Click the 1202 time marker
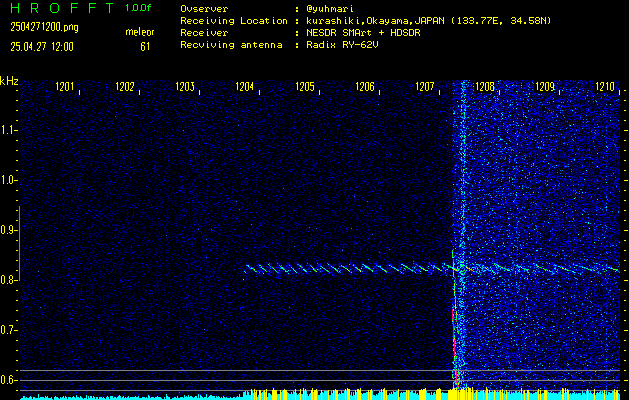The height and width of the screenshot is (400, 629). [124, 86]
